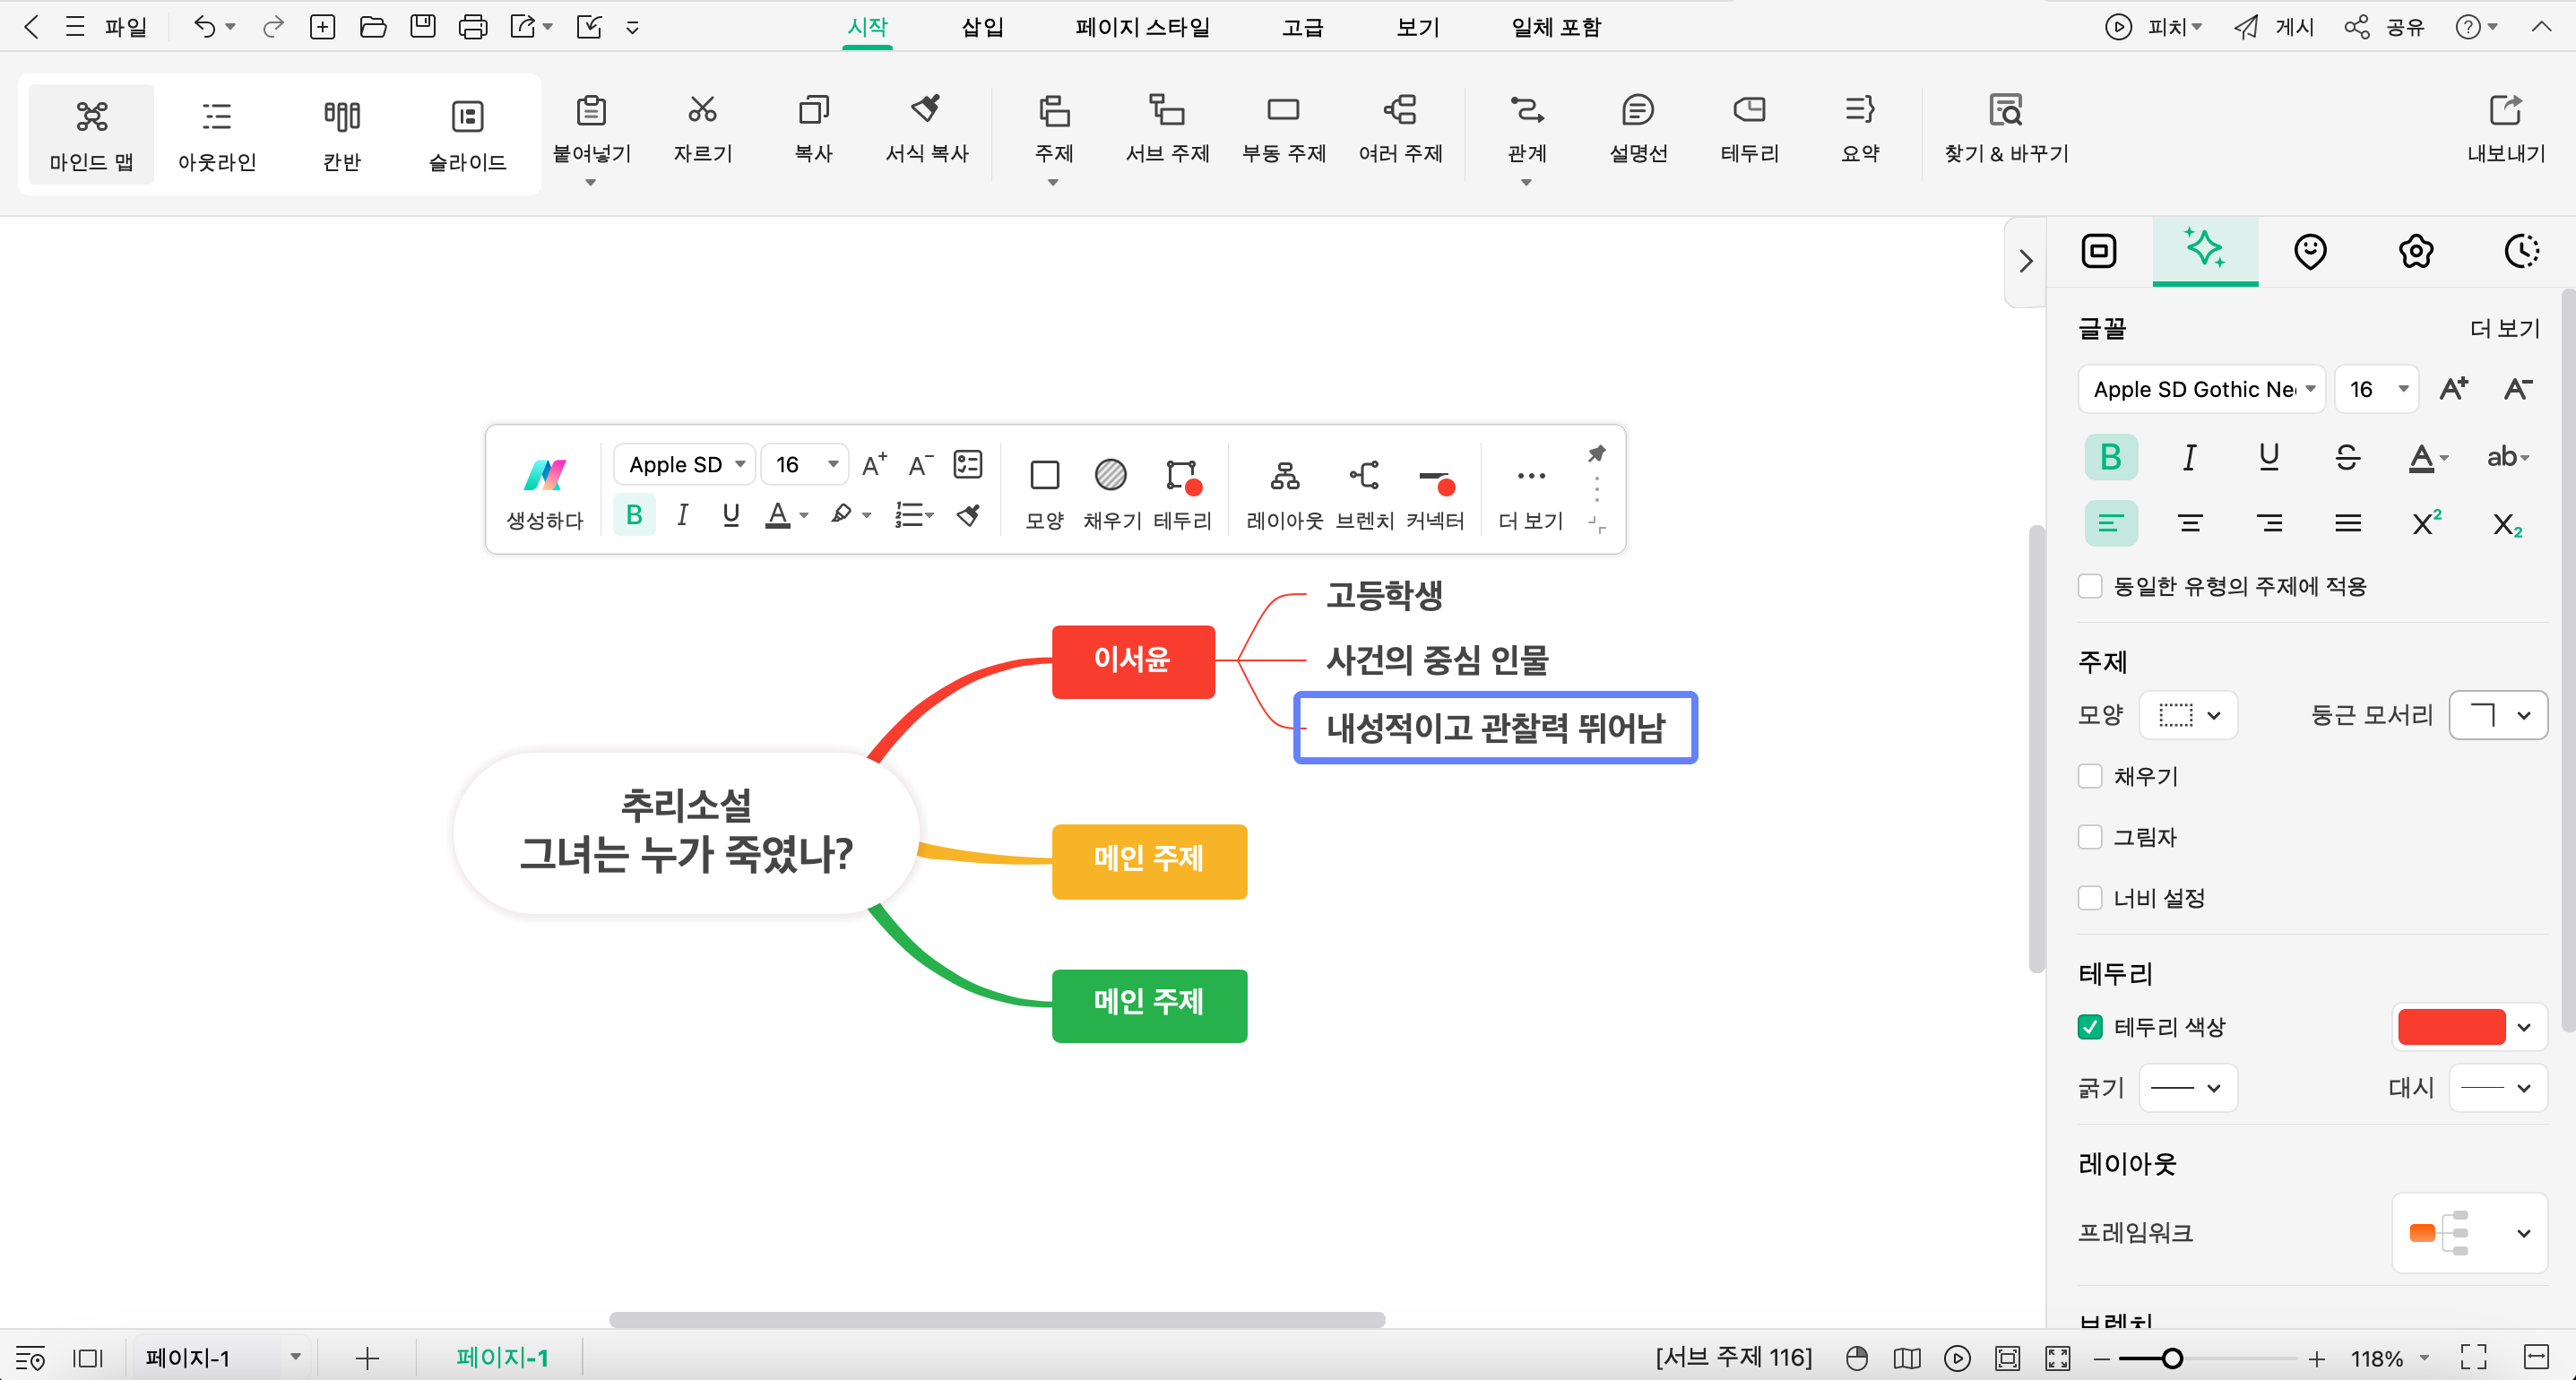Image resolution: width=2576 pixels, height=1380 pixels.
Task: Open the 일체 포함 tab
Action: [1556, 27]
